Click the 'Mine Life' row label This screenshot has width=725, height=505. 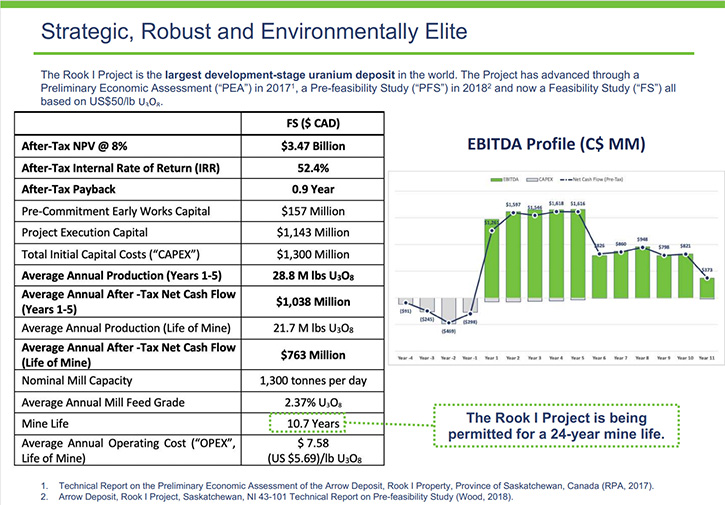pyautogui.click(x=45, y=424)
